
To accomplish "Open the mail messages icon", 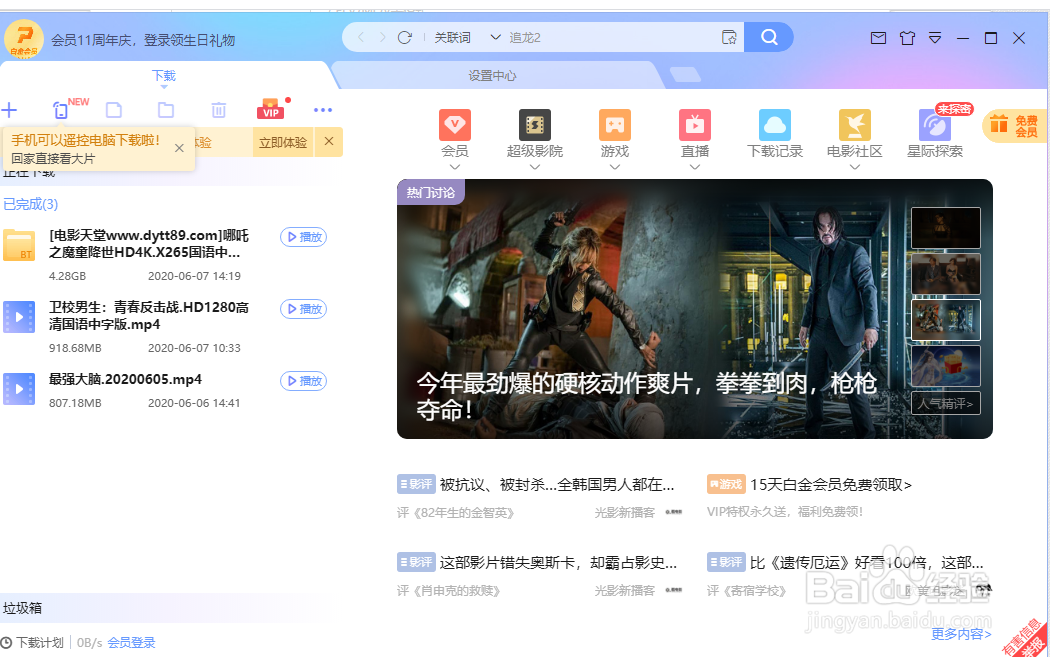I will point(878,38).
